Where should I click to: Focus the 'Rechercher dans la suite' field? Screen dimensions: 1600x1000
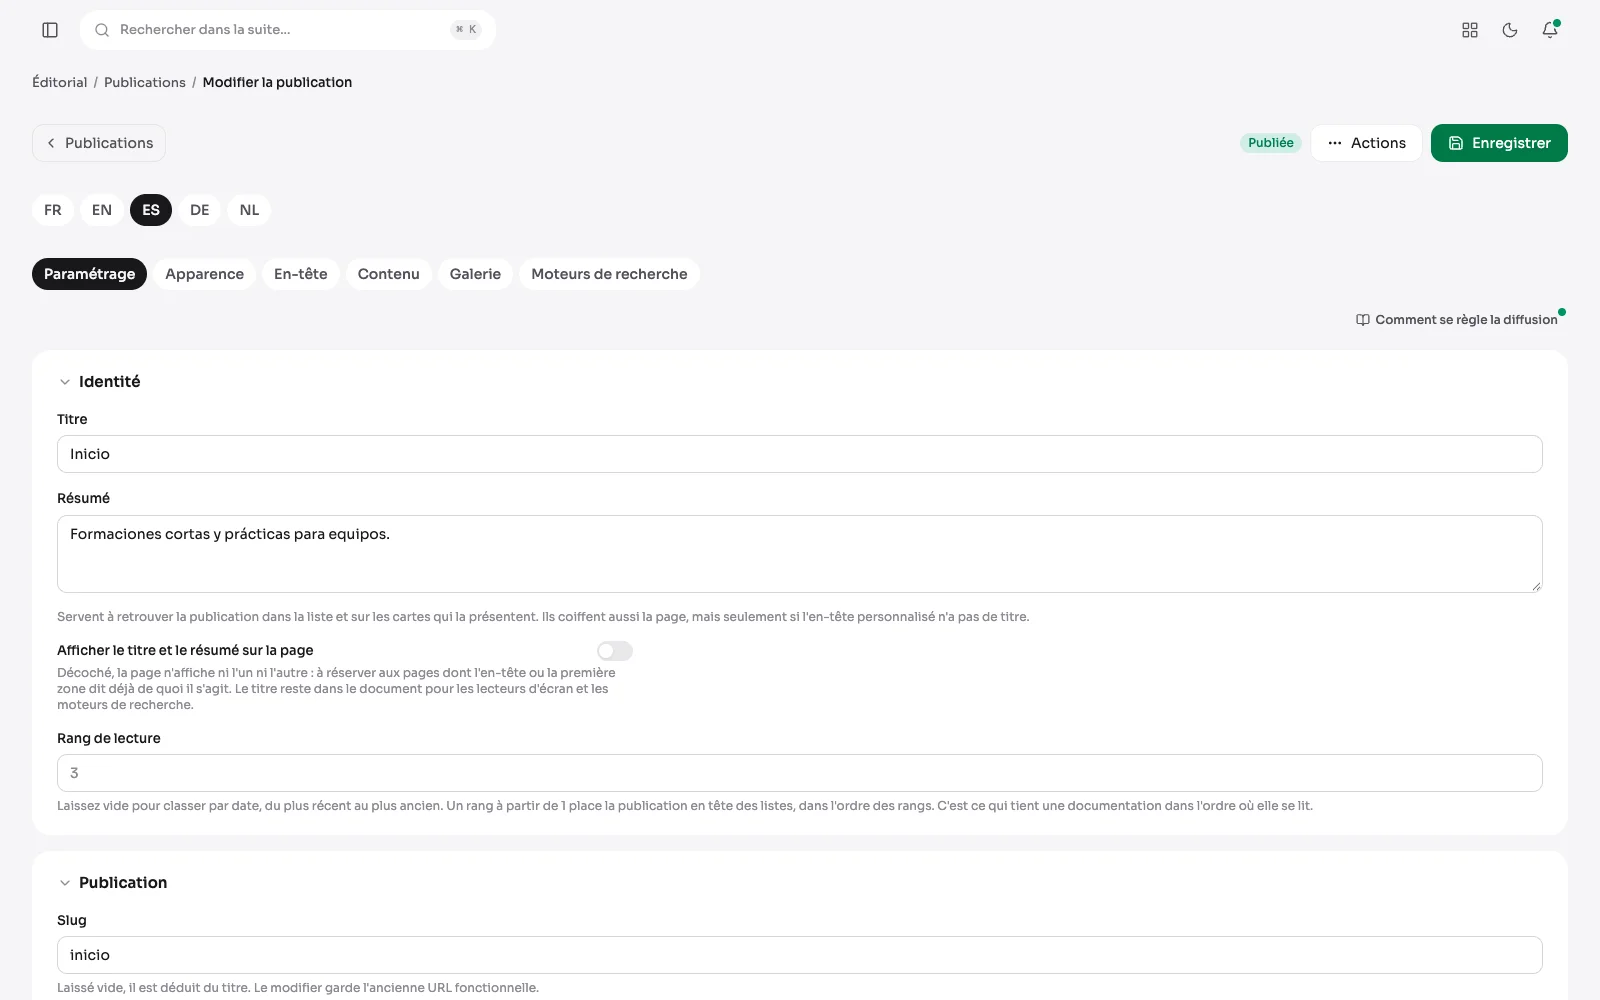point(288,30)
